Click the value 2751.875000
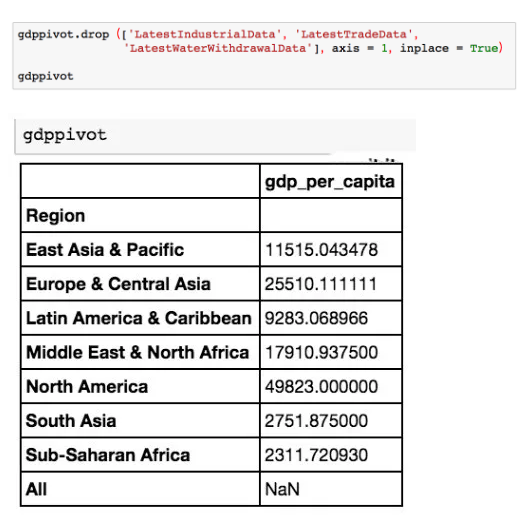528x521 pixels. click(316, 421)
